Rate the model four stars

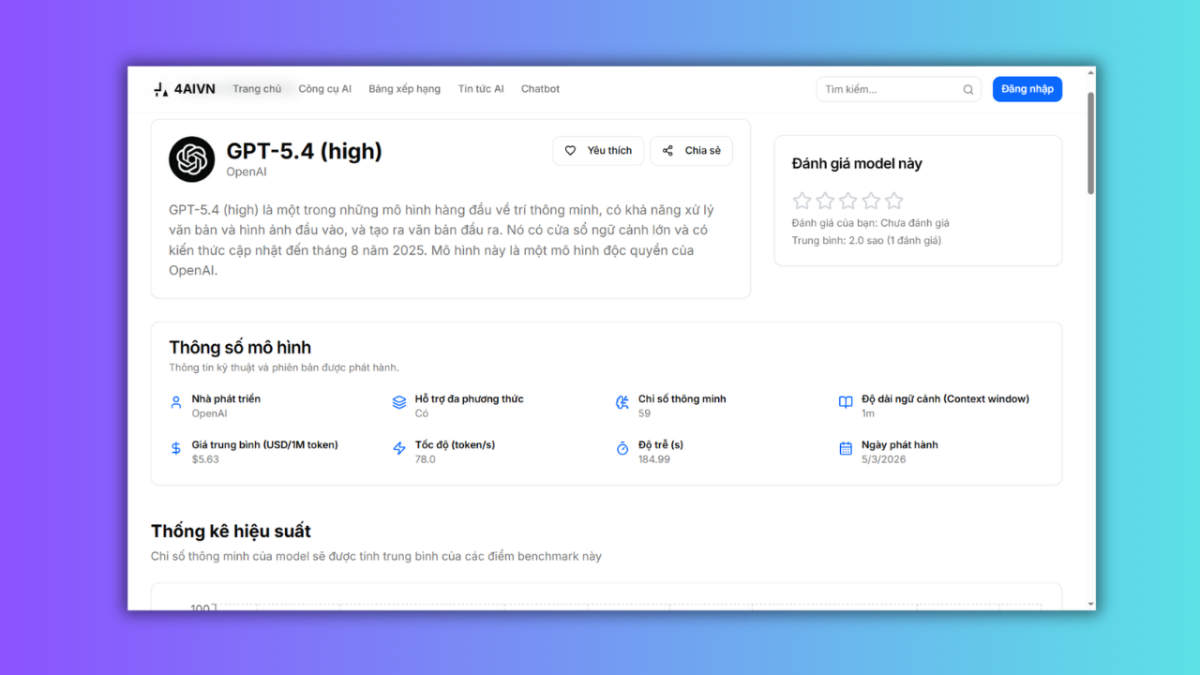point(871,200)
